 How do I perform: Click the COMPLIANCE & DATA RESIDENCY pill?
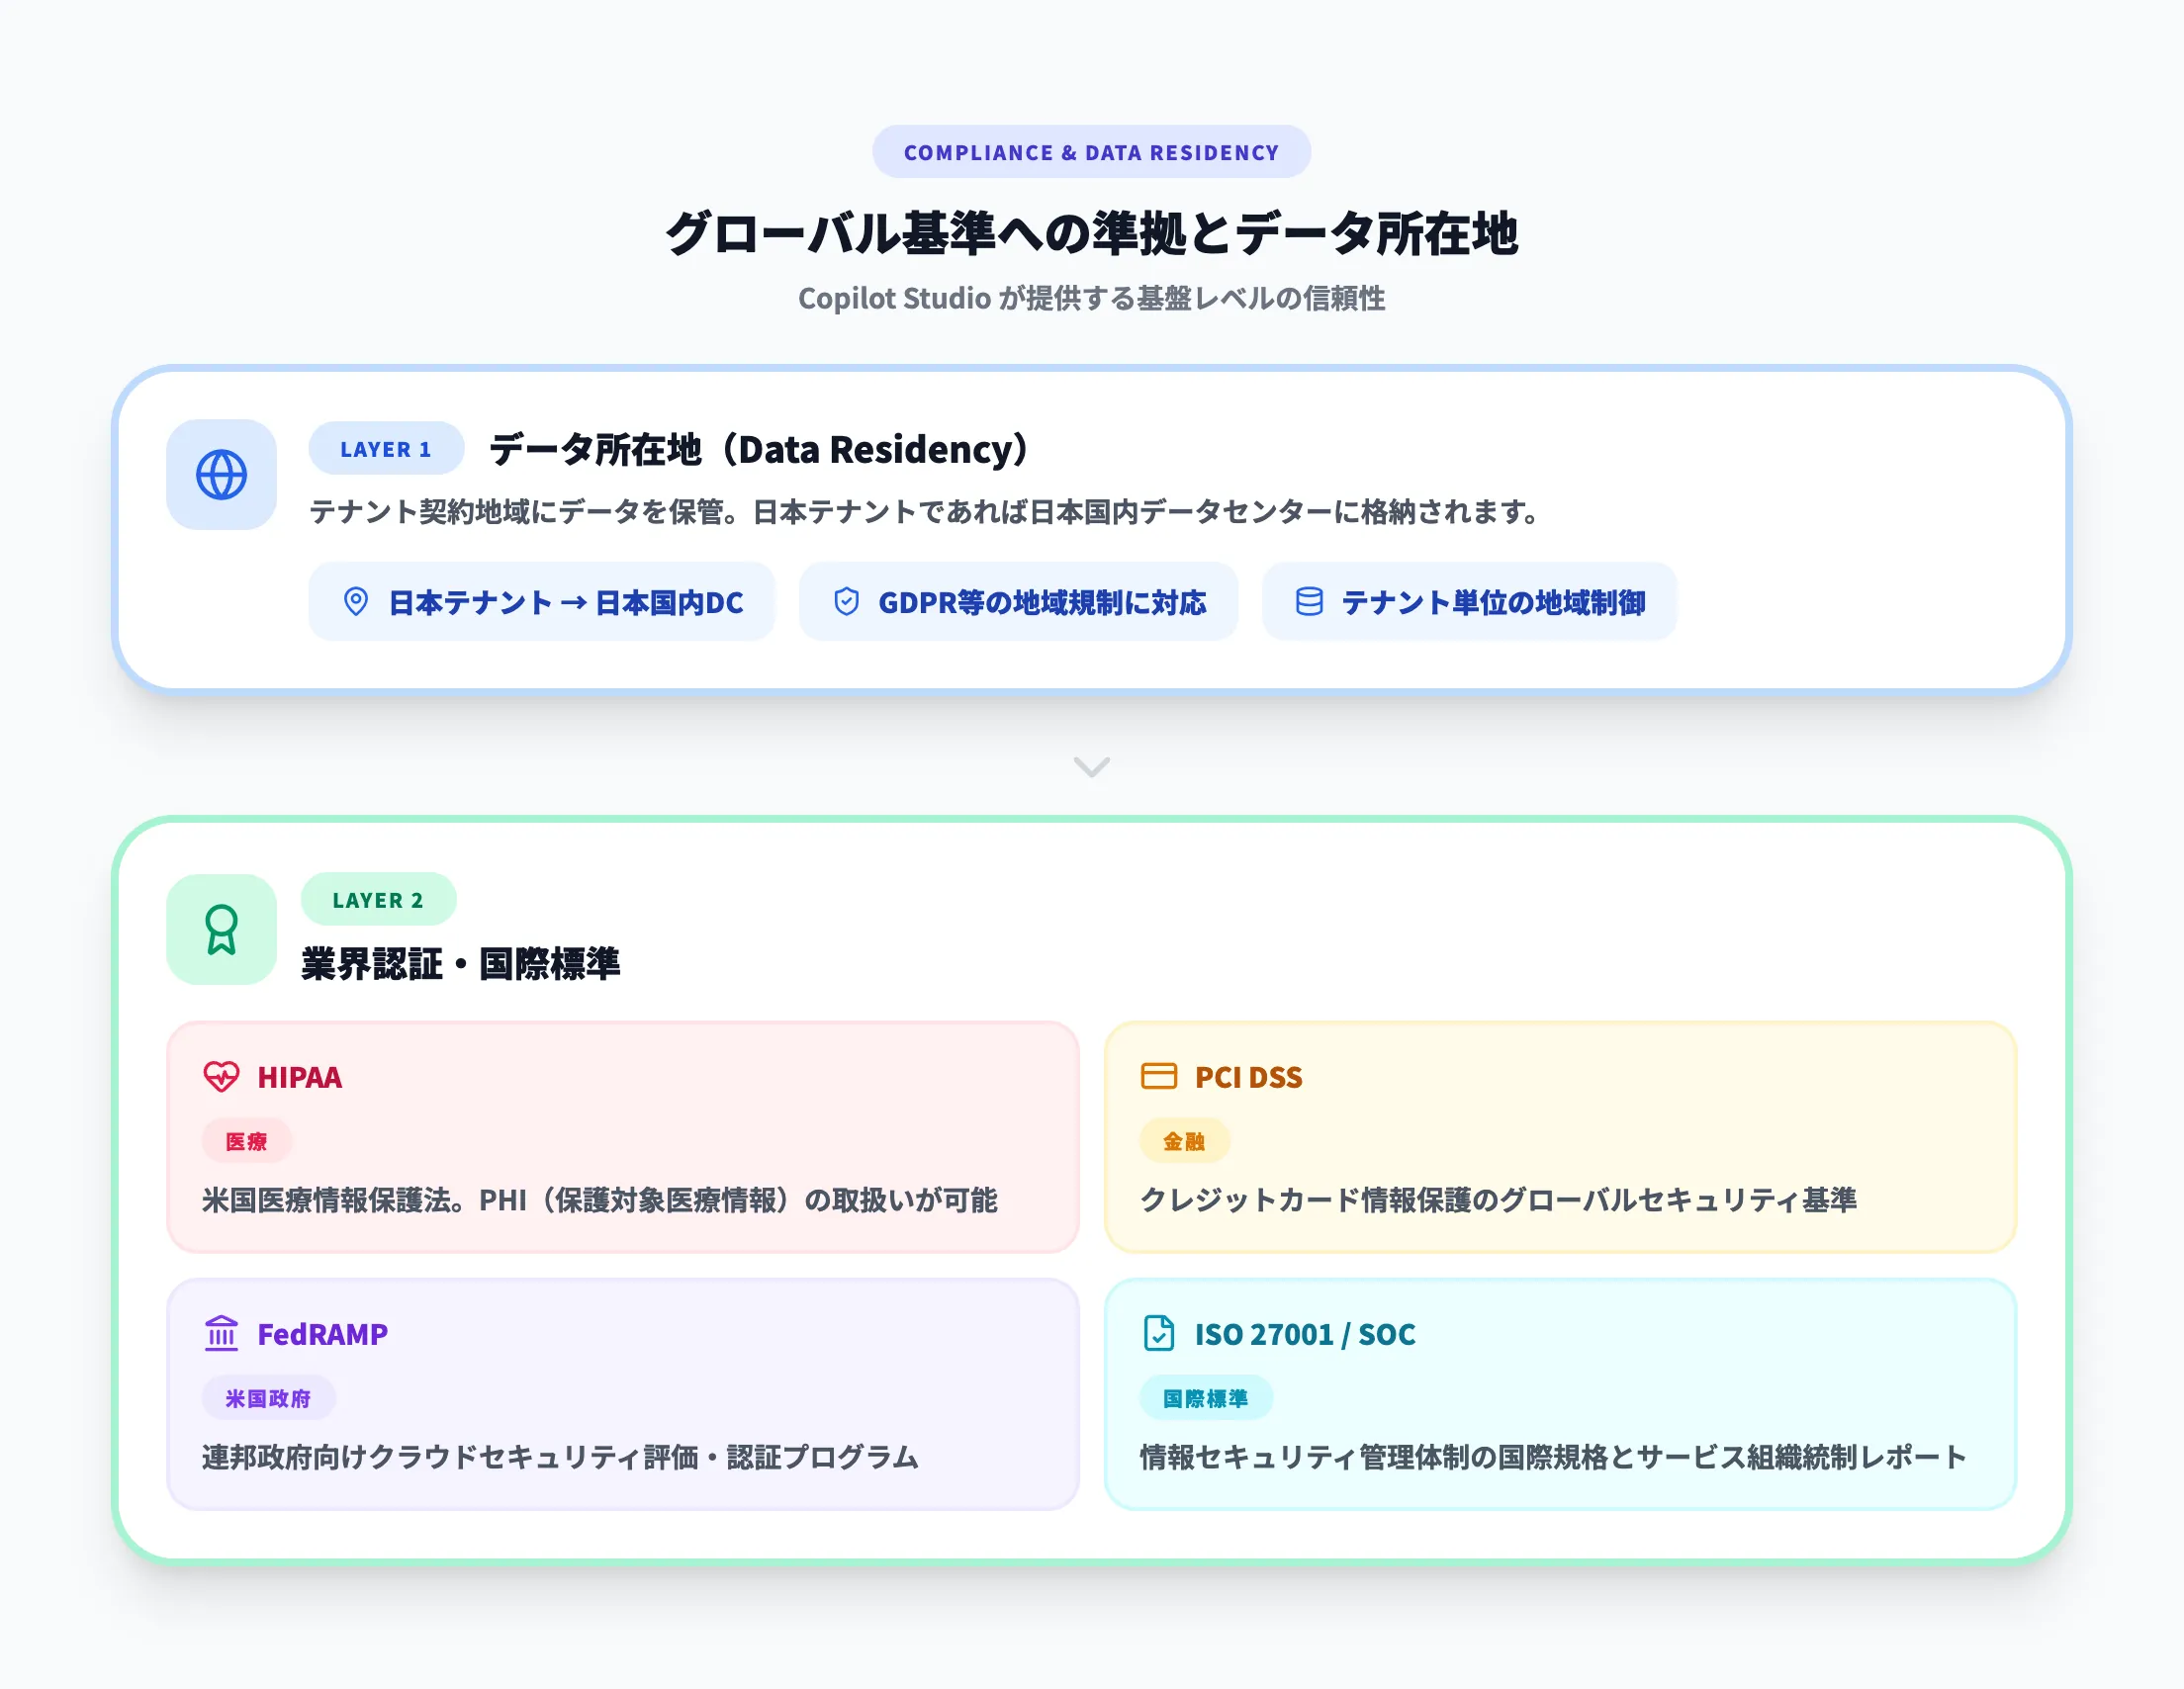1091,151
